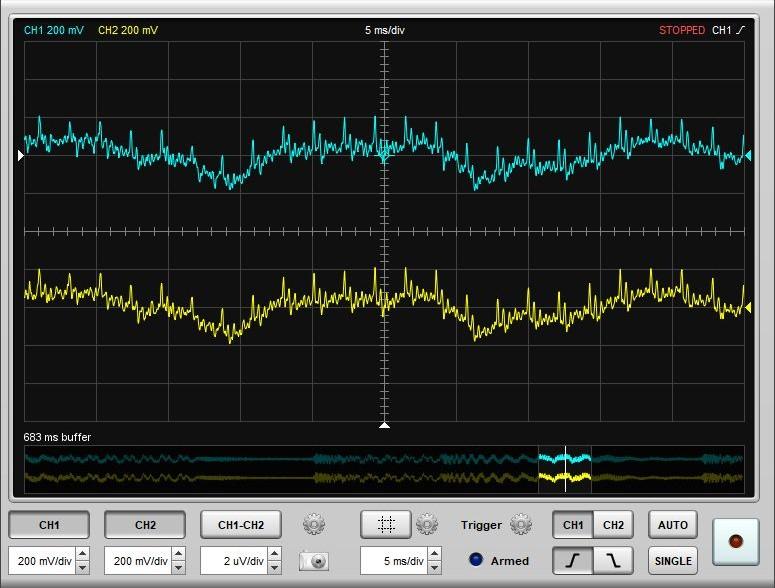Toggle the cursor grid measurement button
This screenshot has width=775, height=588.
tap(386, 524)
